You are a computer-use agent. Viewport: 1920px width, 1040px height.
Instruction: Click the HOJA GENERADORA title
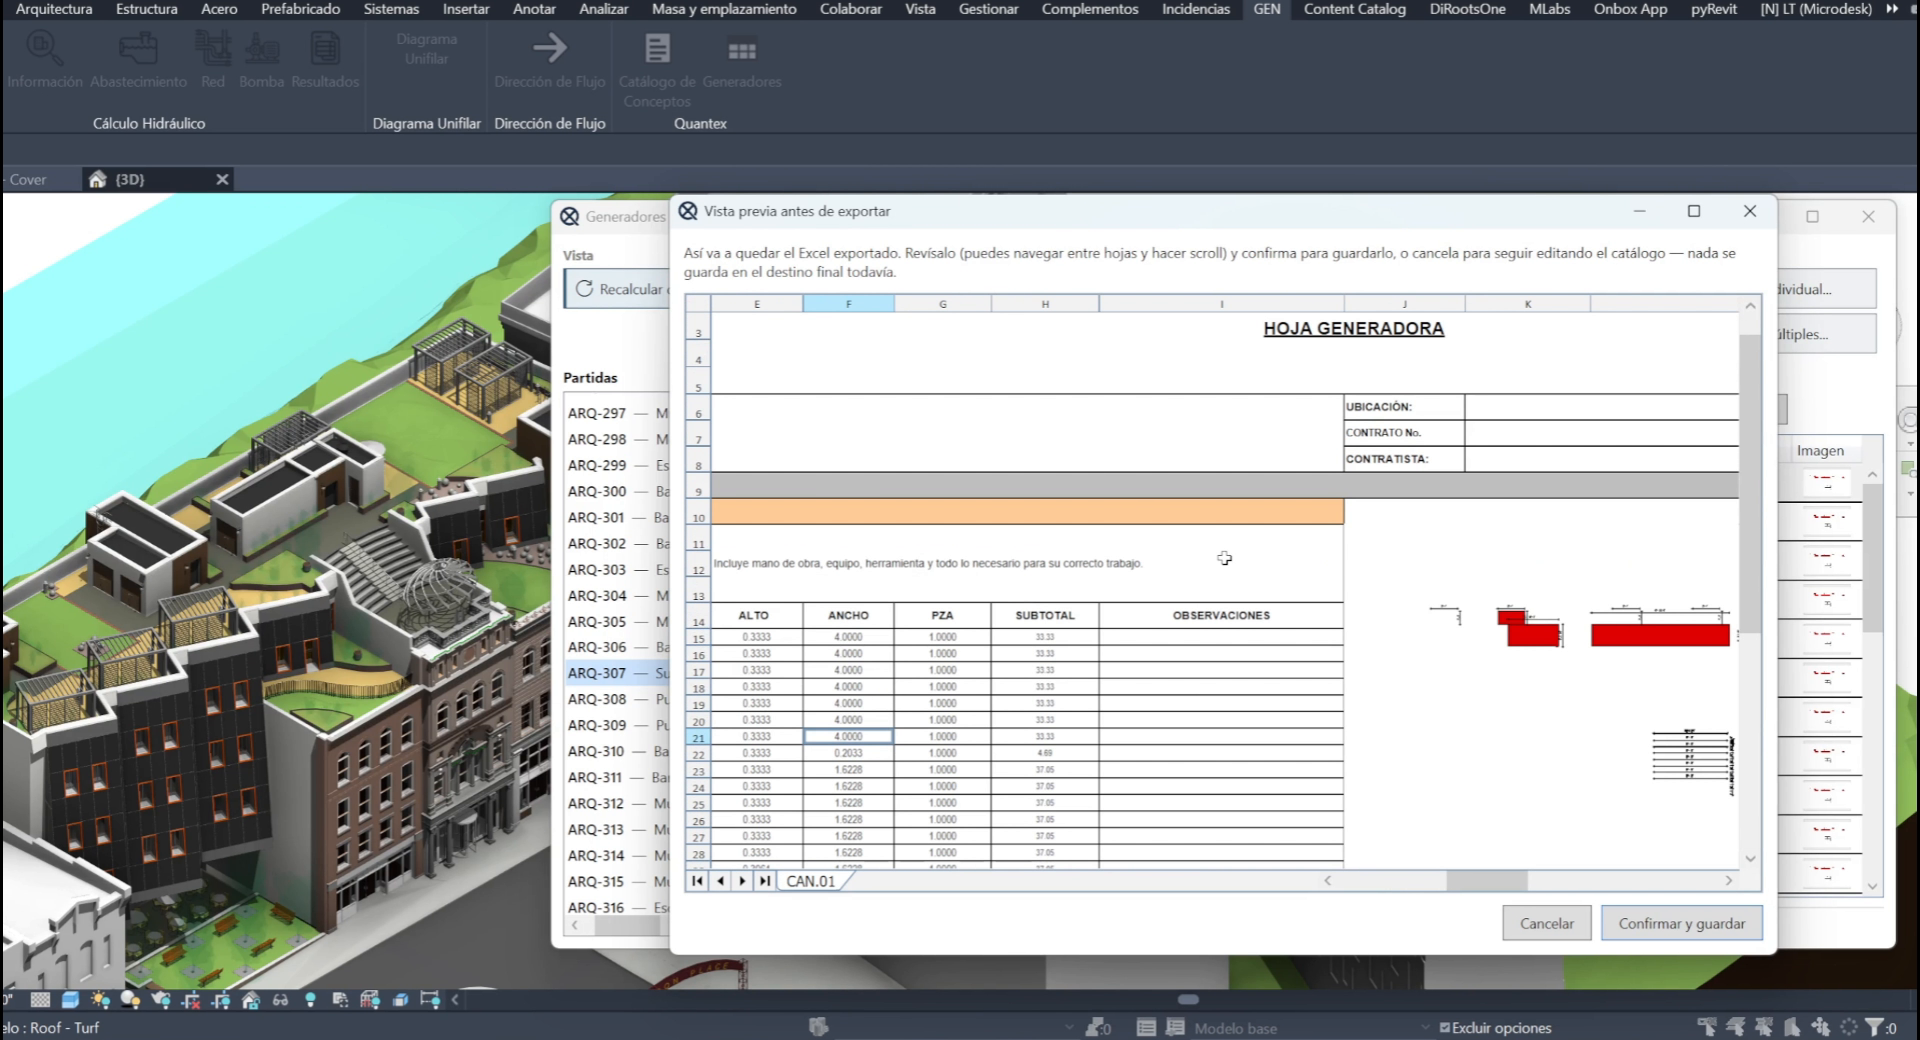point(1353,328)
